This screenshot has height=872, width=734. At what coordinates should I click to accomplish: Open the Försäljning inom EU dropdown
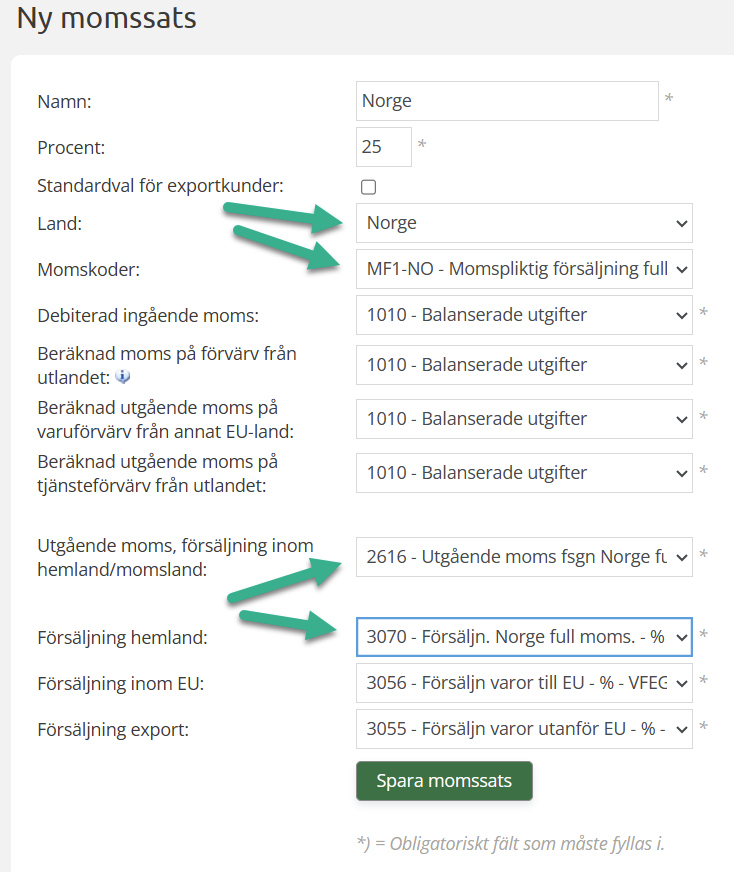[523, 683]
